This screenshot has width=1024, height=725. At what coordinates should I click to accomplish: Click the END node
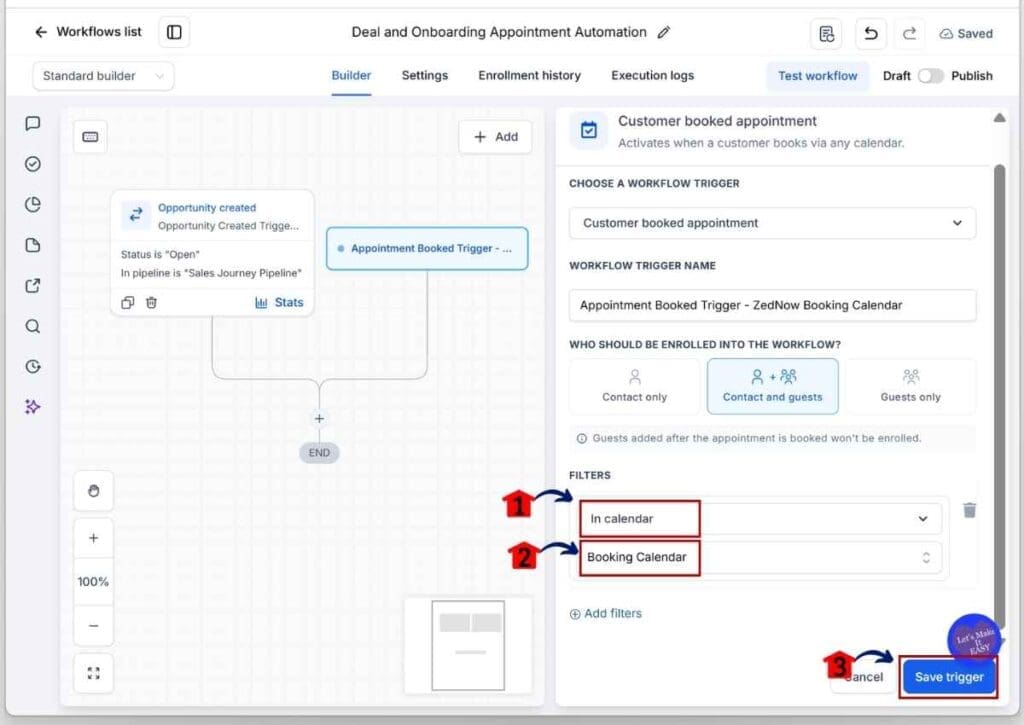coord(319,453)
